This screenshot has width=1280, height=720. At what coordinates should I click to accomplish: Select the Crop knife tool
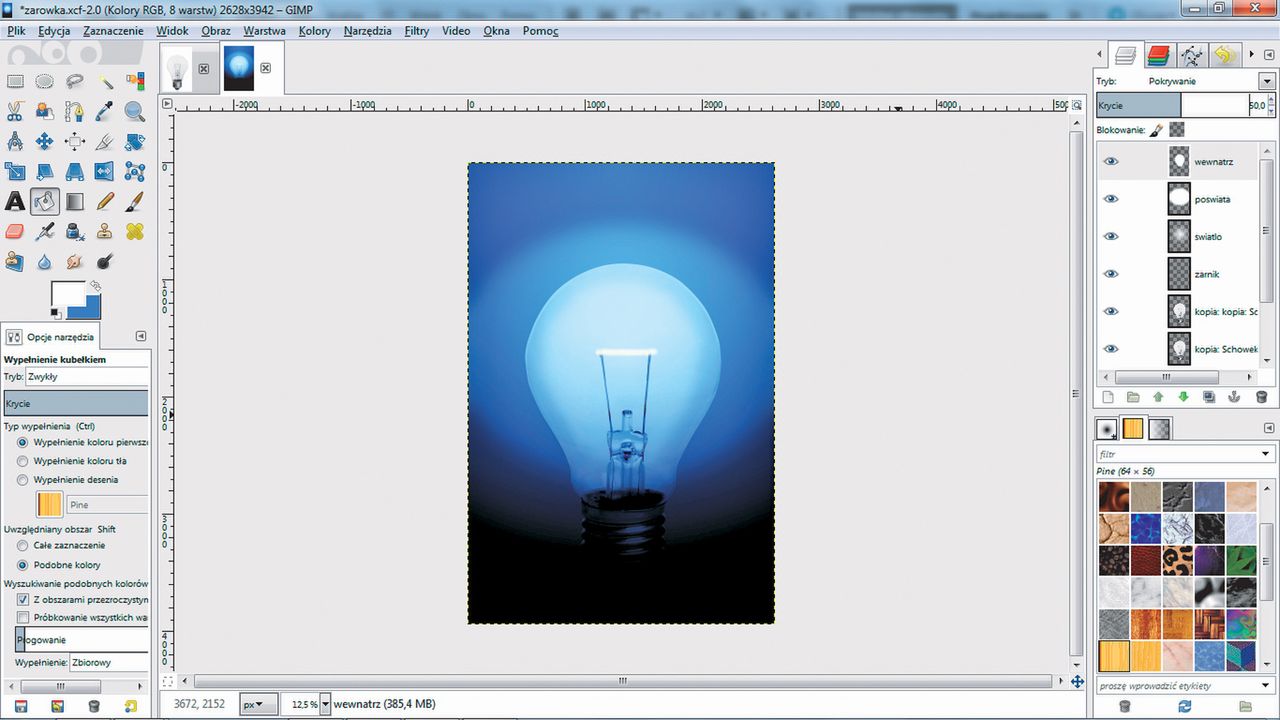click(105, 142)
